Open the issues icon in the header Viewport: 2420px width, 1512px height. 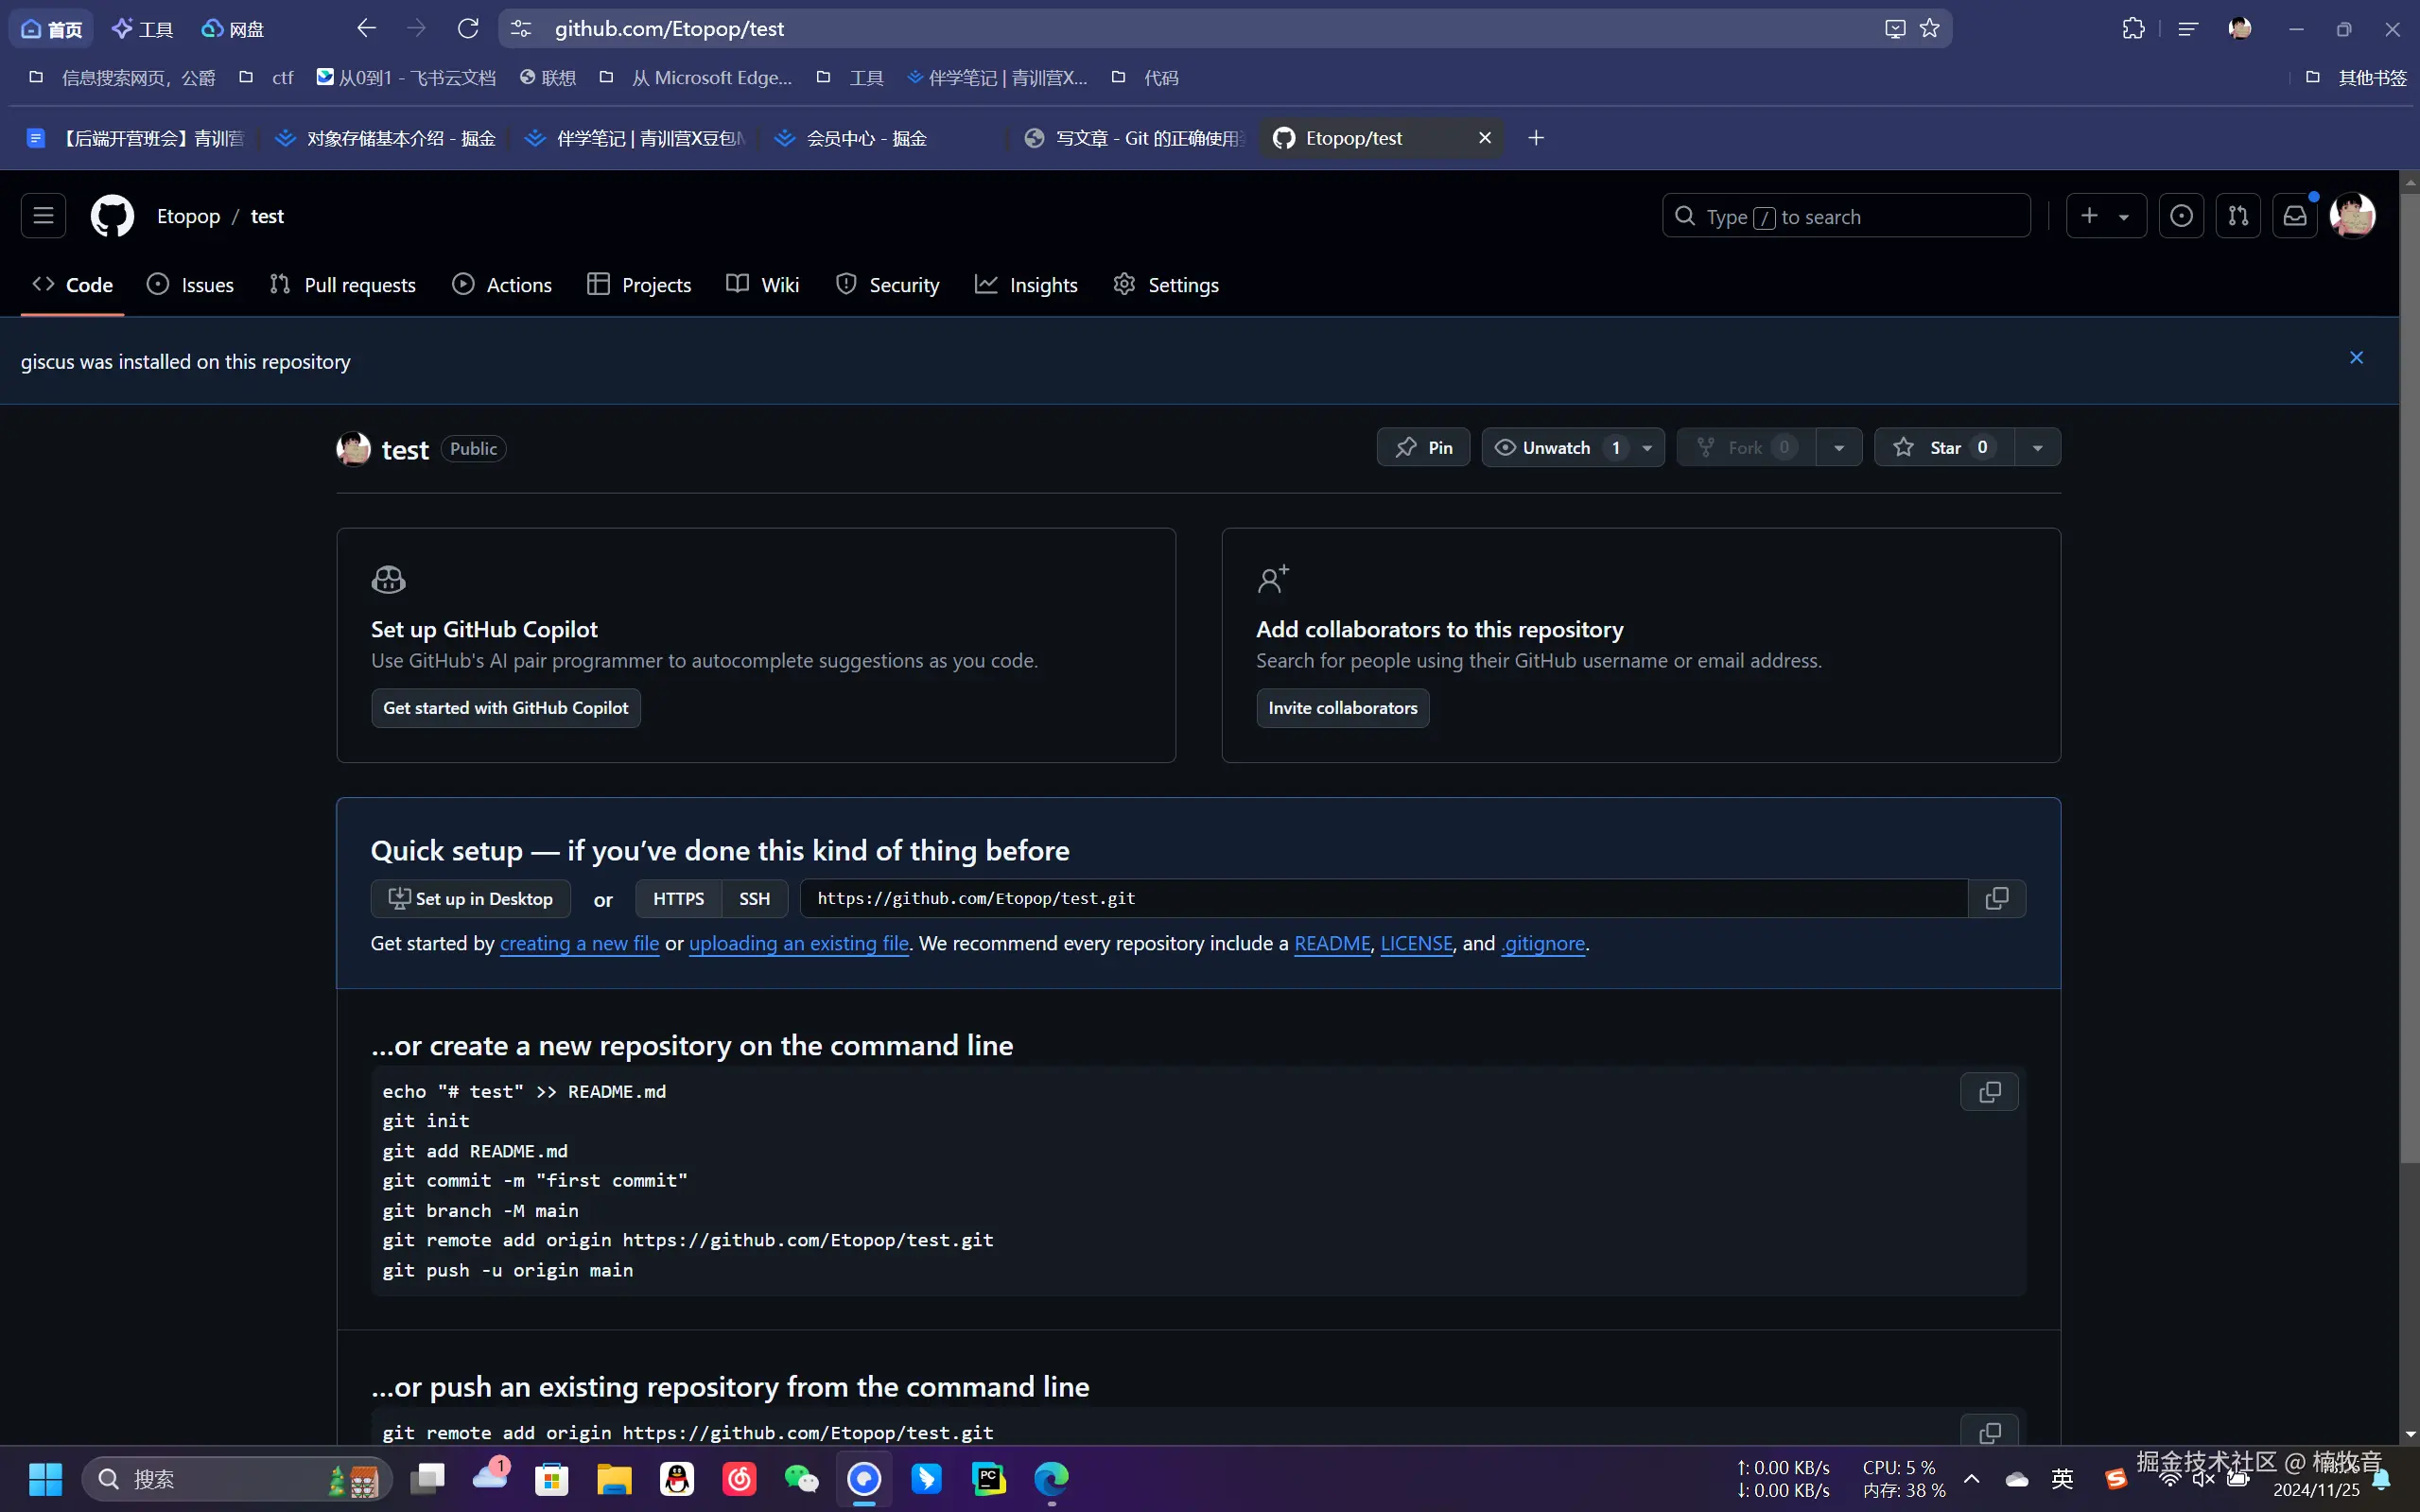(2181, 216)
